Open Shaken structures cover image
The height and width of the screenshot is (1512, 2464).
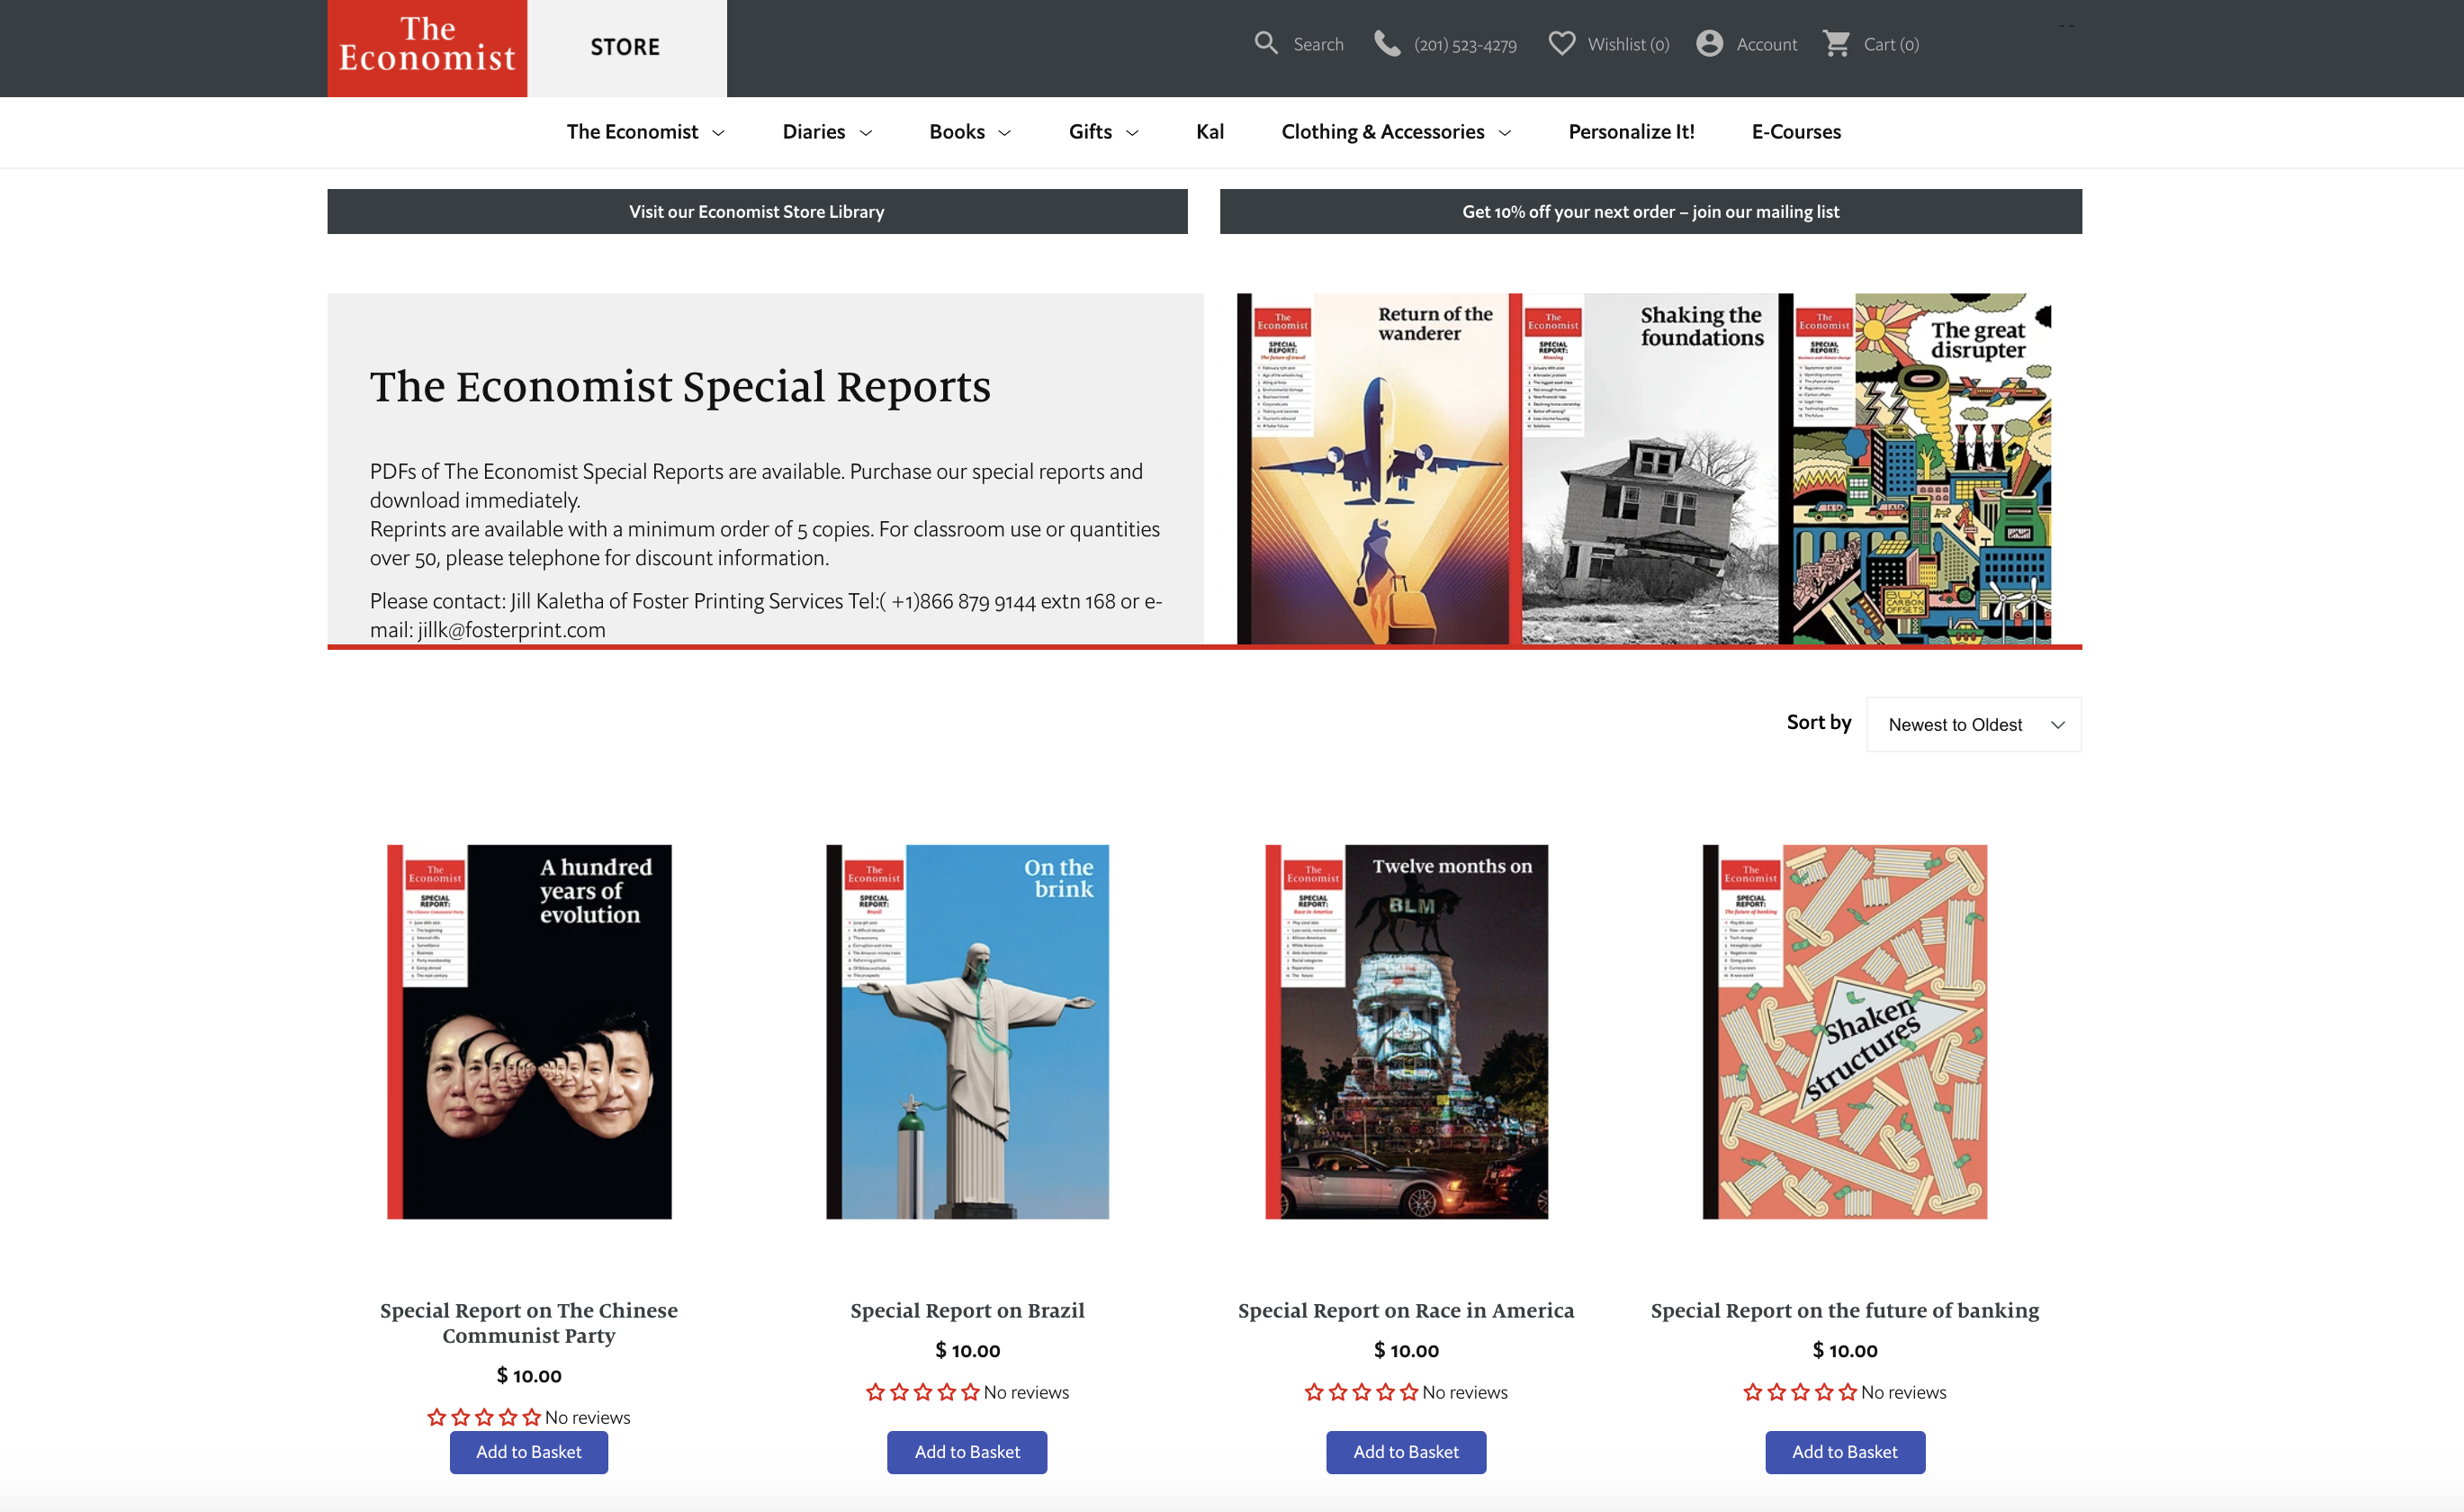(x=1845, y=1031)
